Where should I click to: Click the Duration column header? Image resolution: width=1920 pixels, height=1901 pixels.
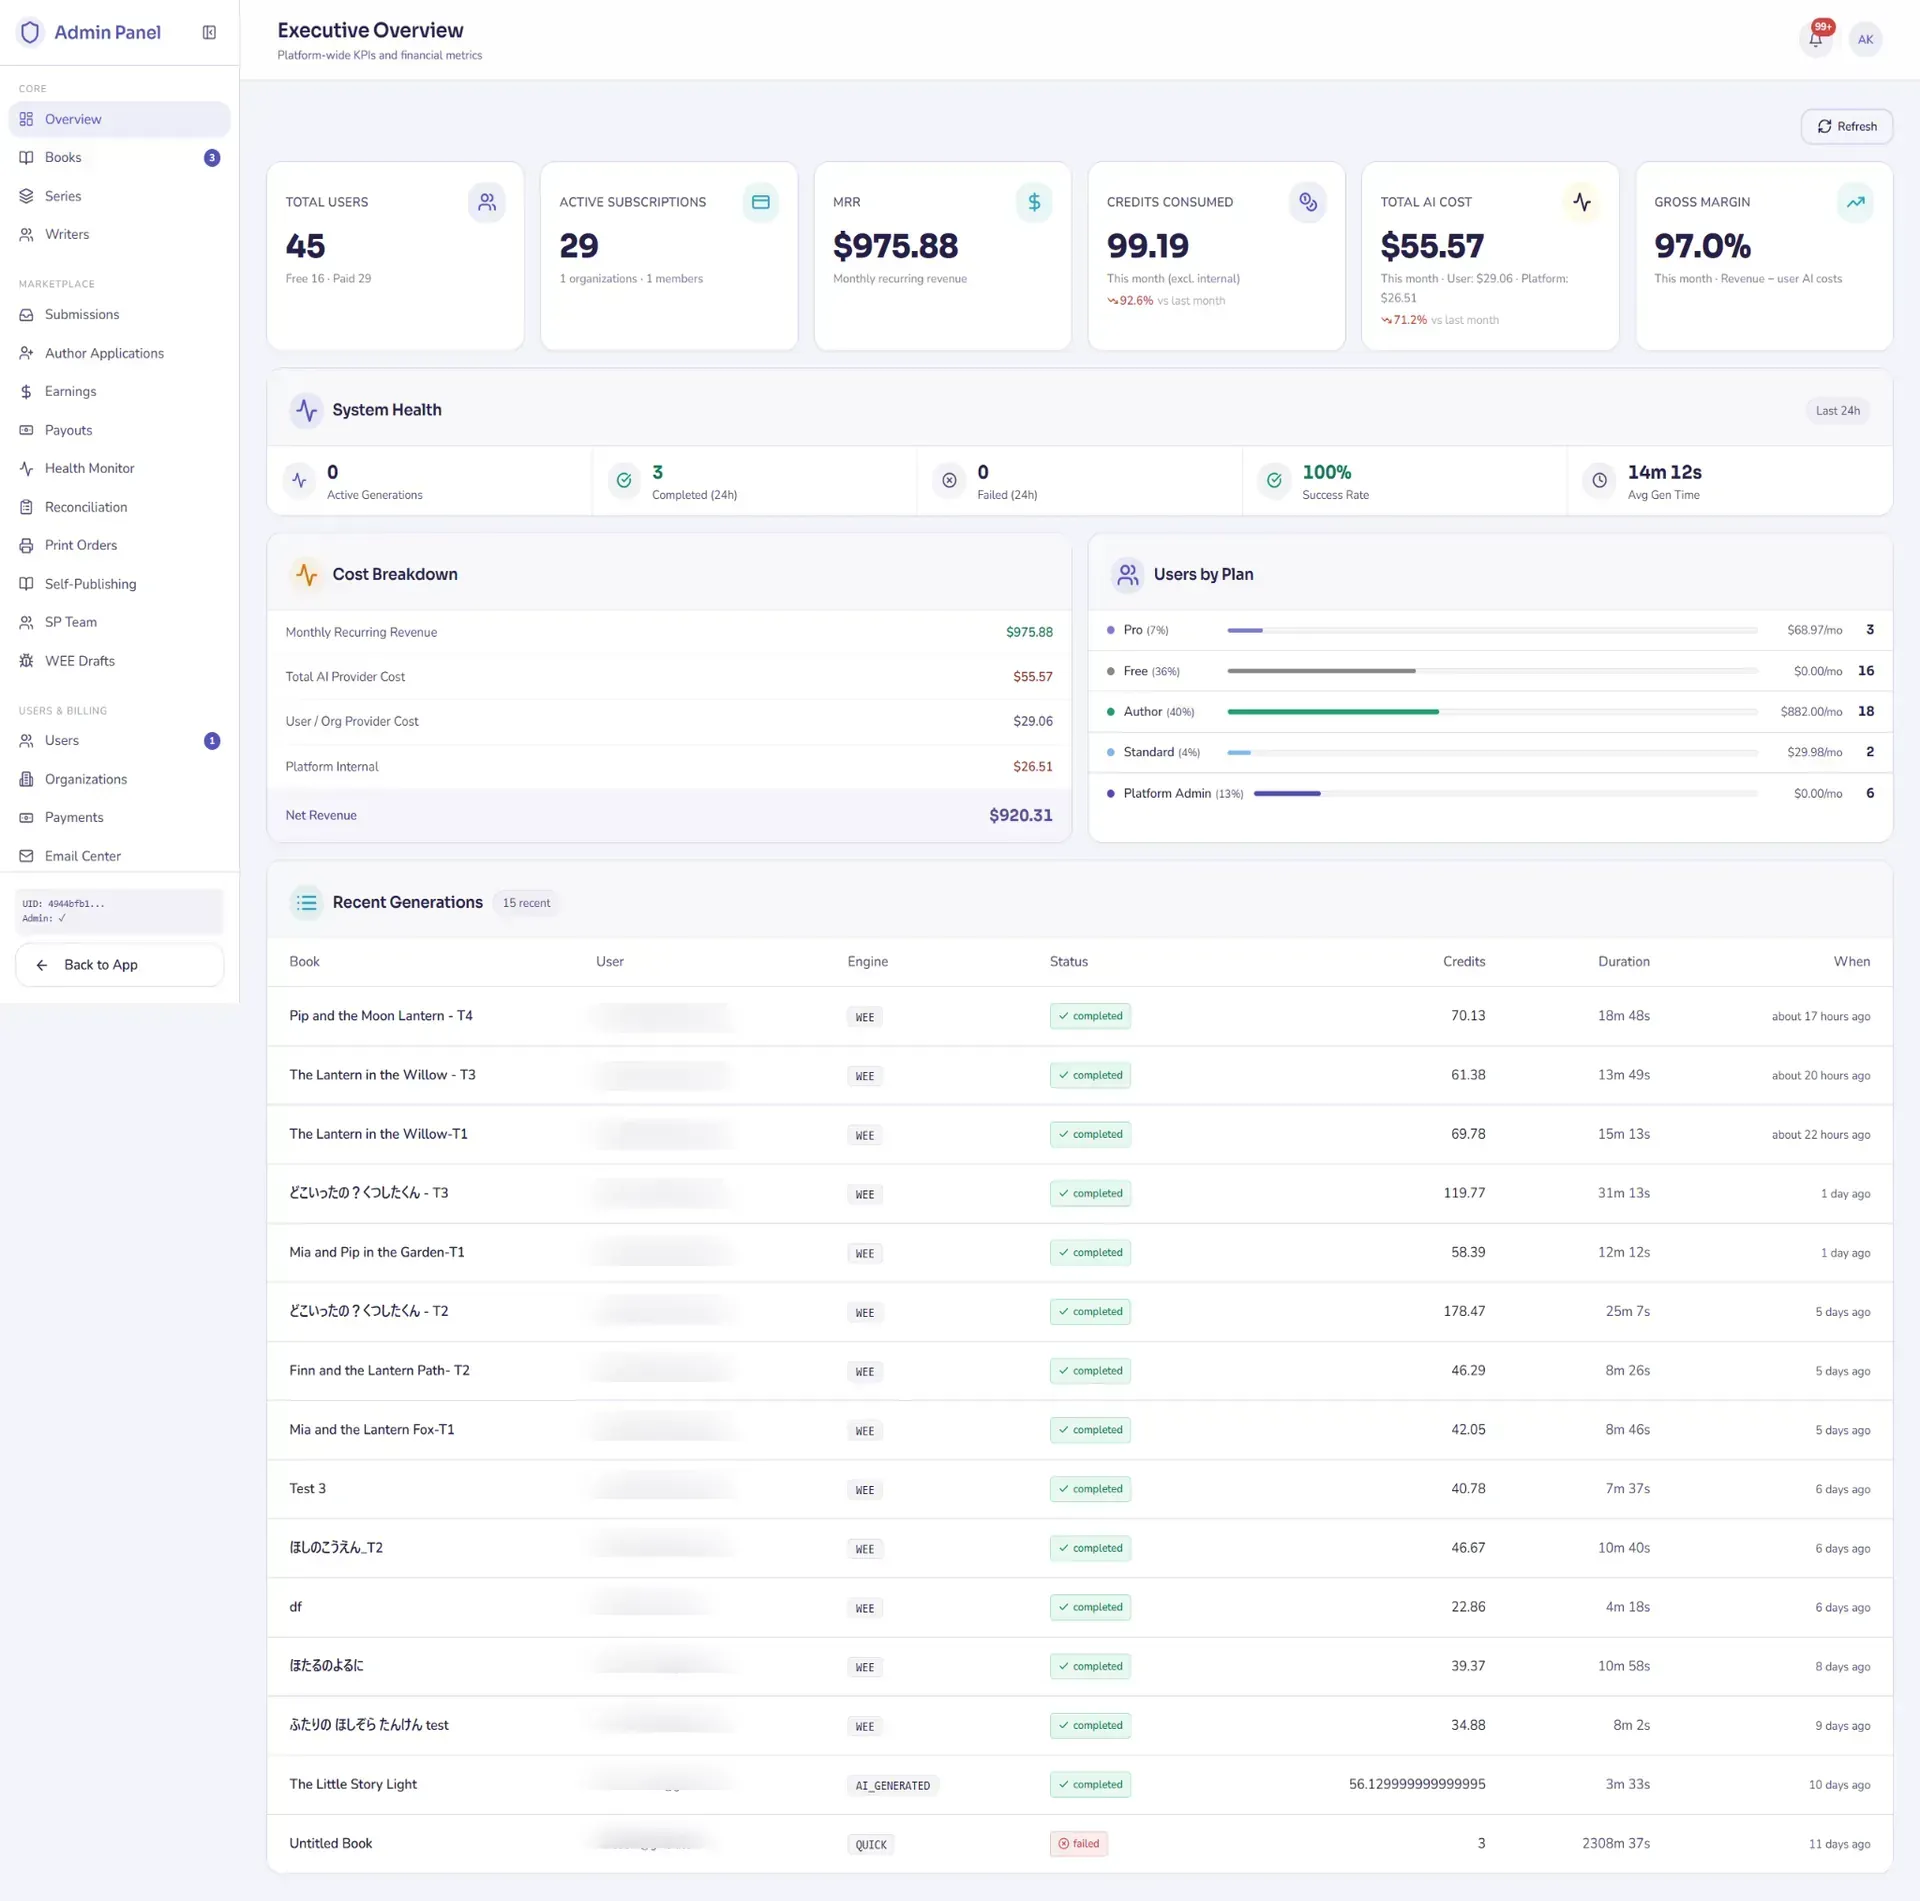[1623, 961]
